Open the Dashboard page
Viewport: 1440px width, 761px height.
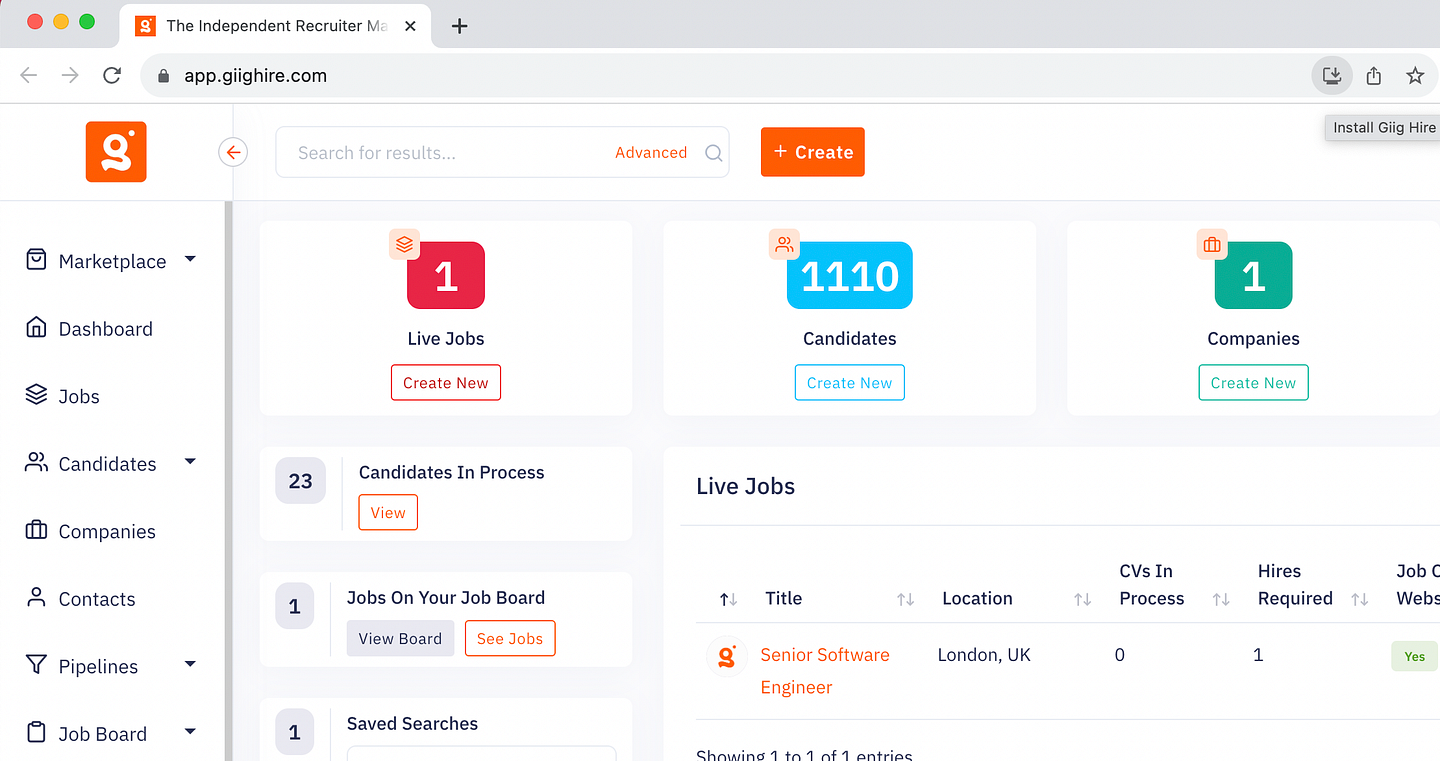click(106, 329)
